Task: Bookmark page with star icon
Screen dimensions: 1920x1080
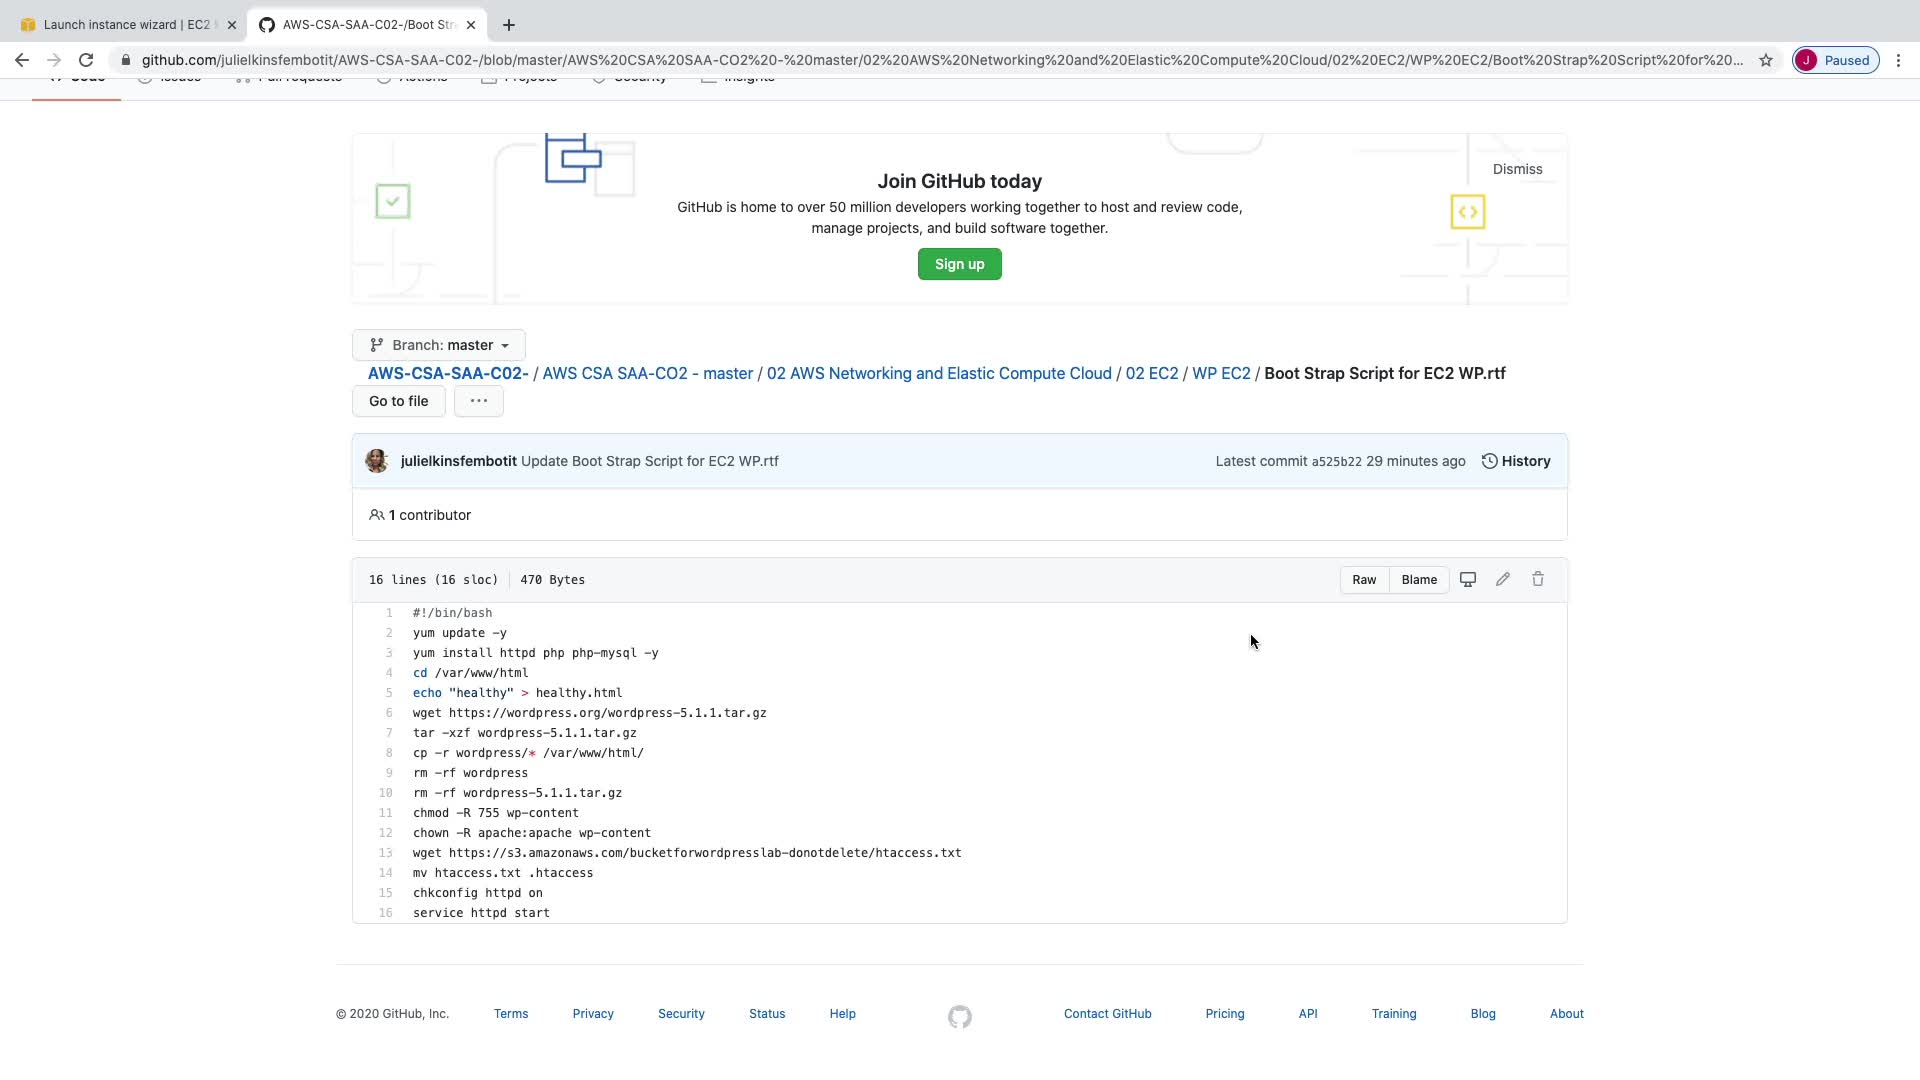Action: click(1765, 60)
